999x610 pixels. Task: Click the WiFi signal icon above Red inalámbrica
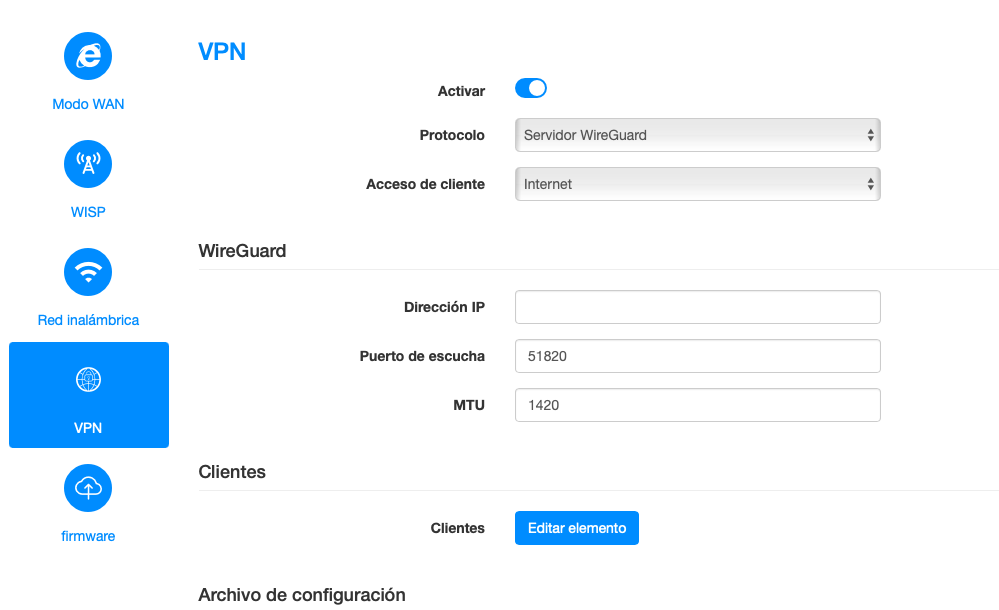88,272
